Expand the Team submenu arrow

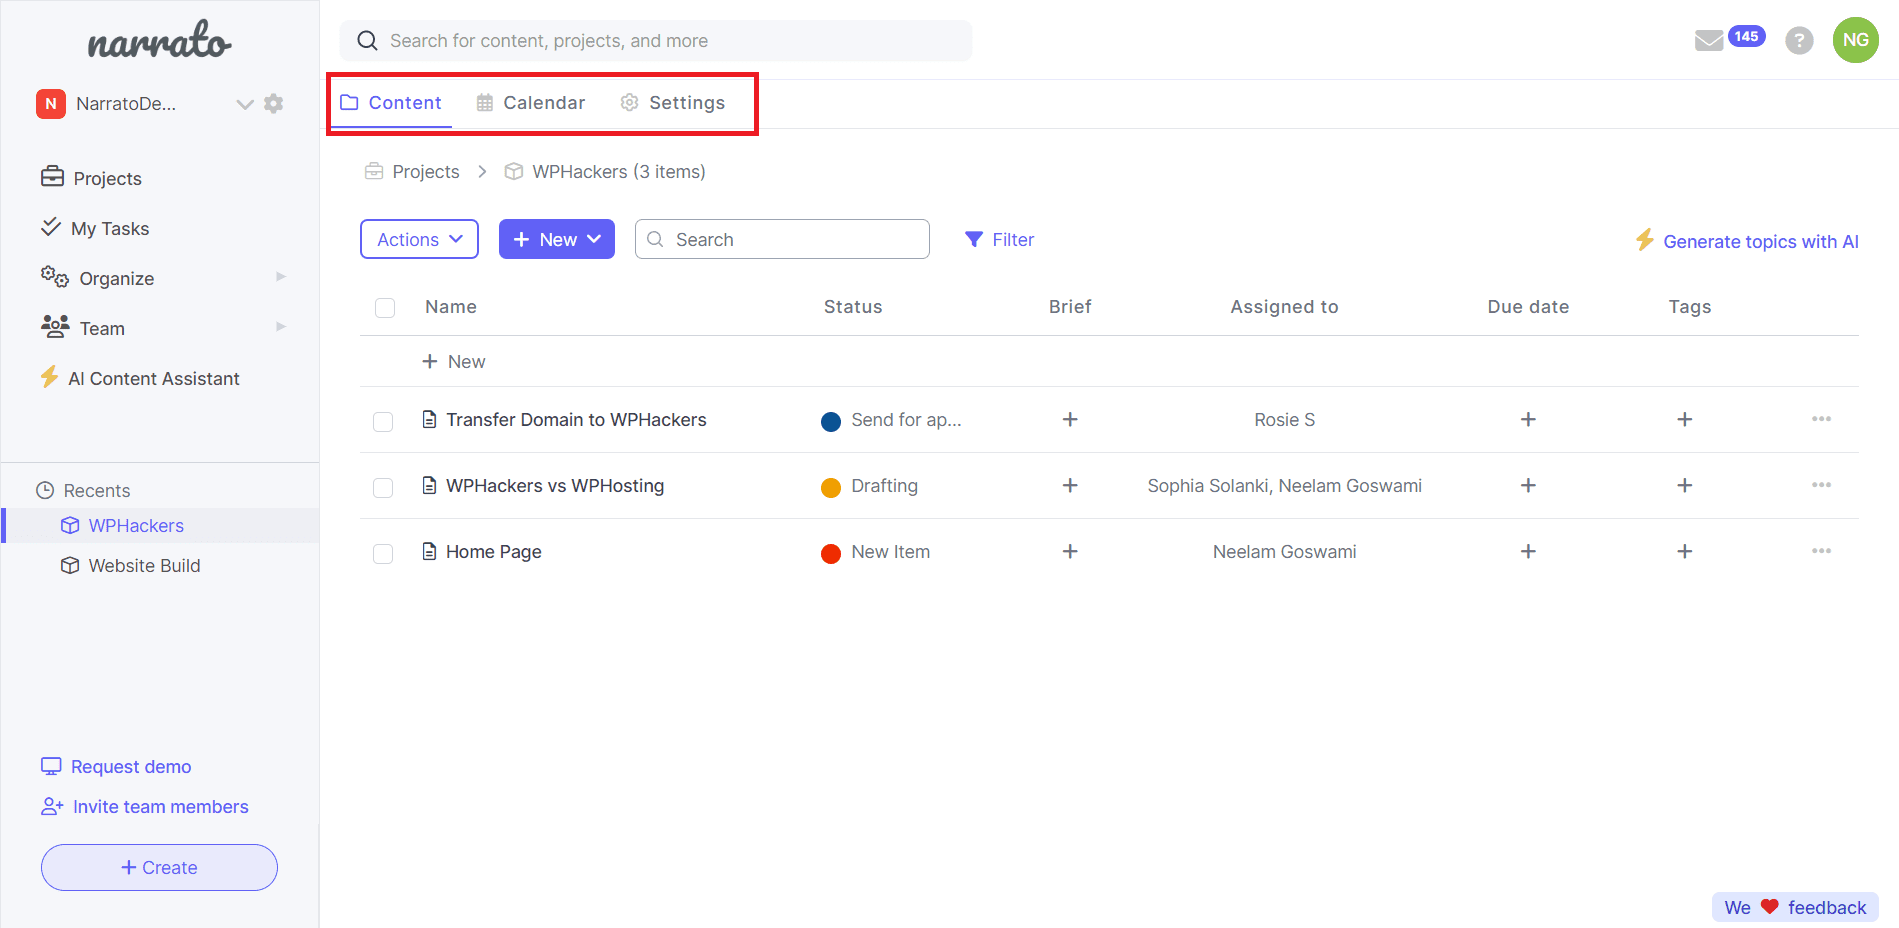pos(281,327)
